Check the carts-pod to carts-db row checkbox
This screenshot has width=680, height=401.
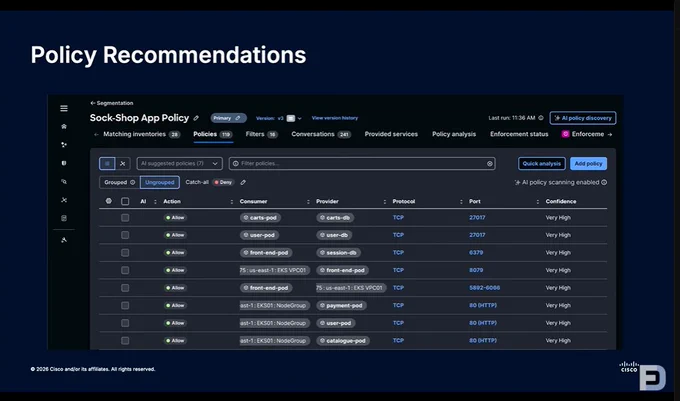125,218
